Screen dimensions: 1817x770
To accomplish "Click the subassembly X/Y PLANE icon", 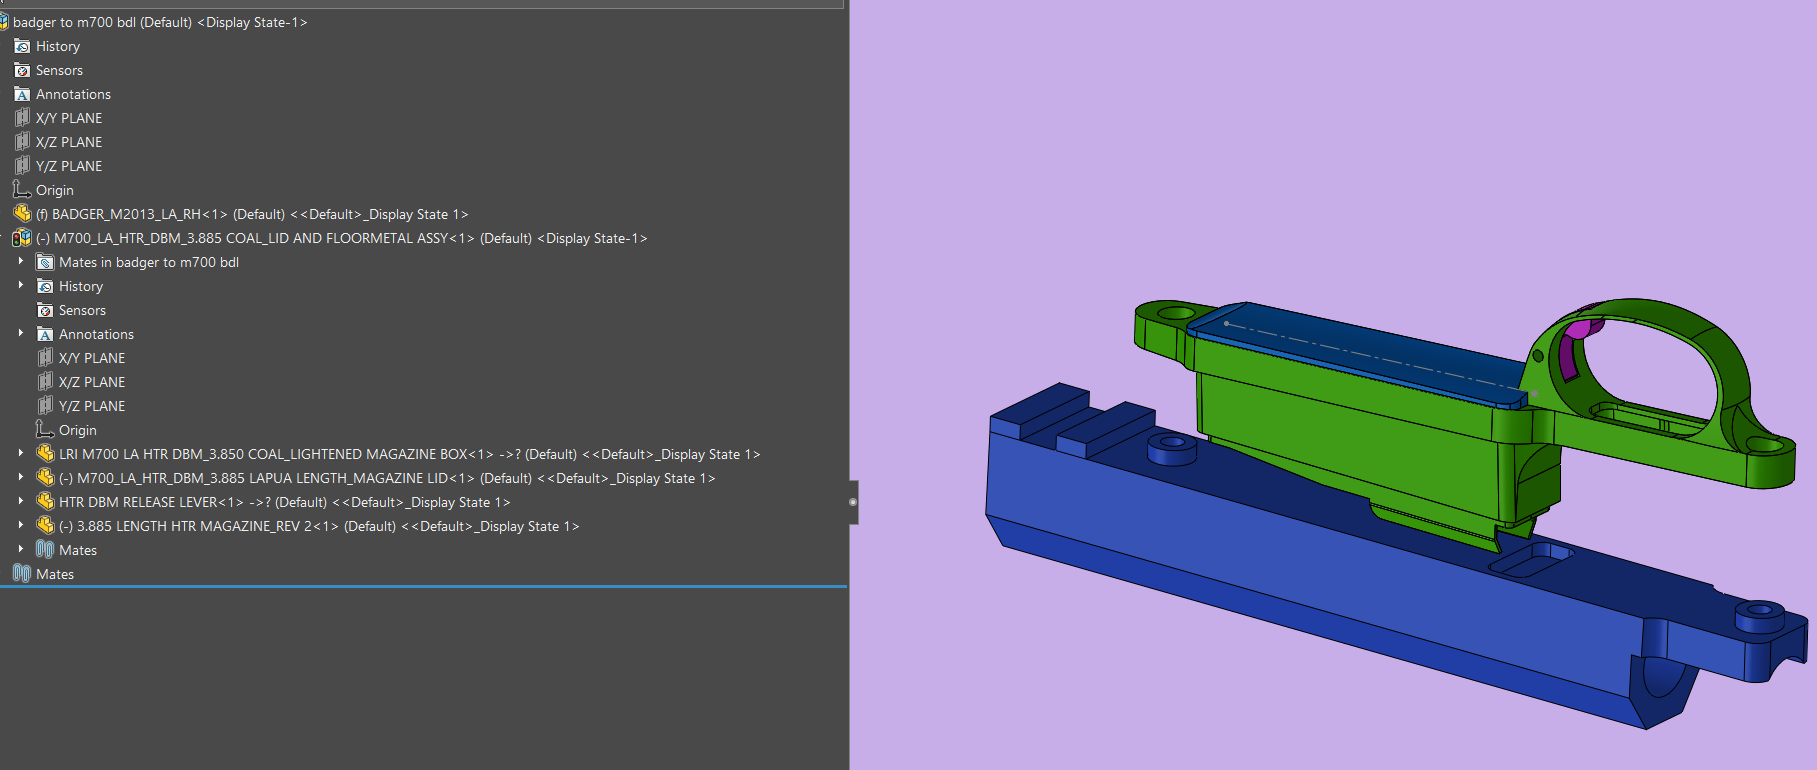I will tap(45, 358).
